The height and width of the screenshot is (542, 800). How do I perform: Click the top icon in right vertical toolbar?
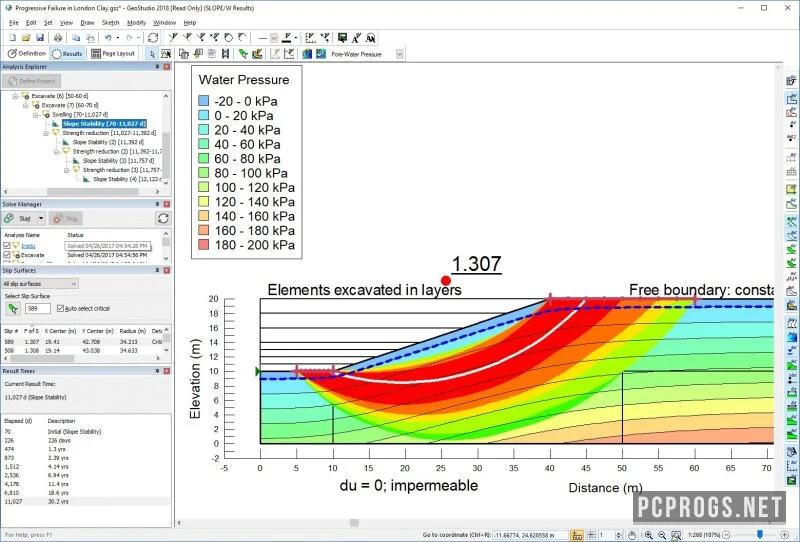click(x=791, y=80)
